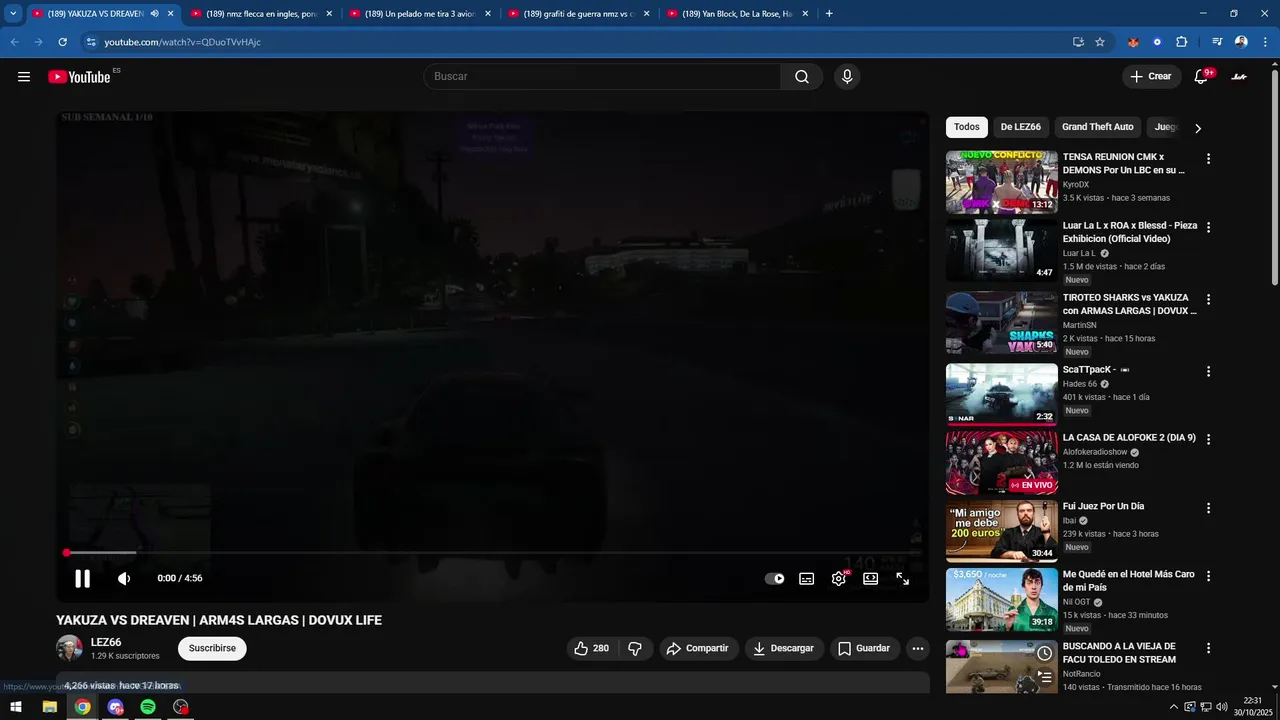
Task: Open OBS Studio from the taskbar
Action: (181, 707)
